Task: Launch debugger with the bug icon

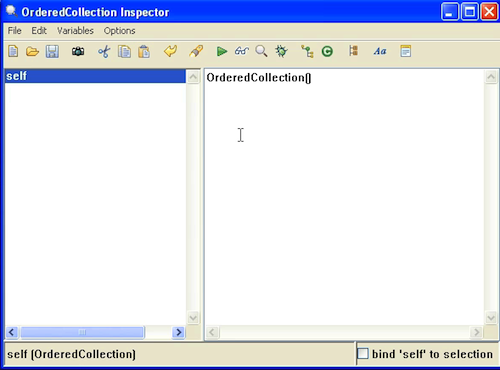Action: tap(281, 52)
